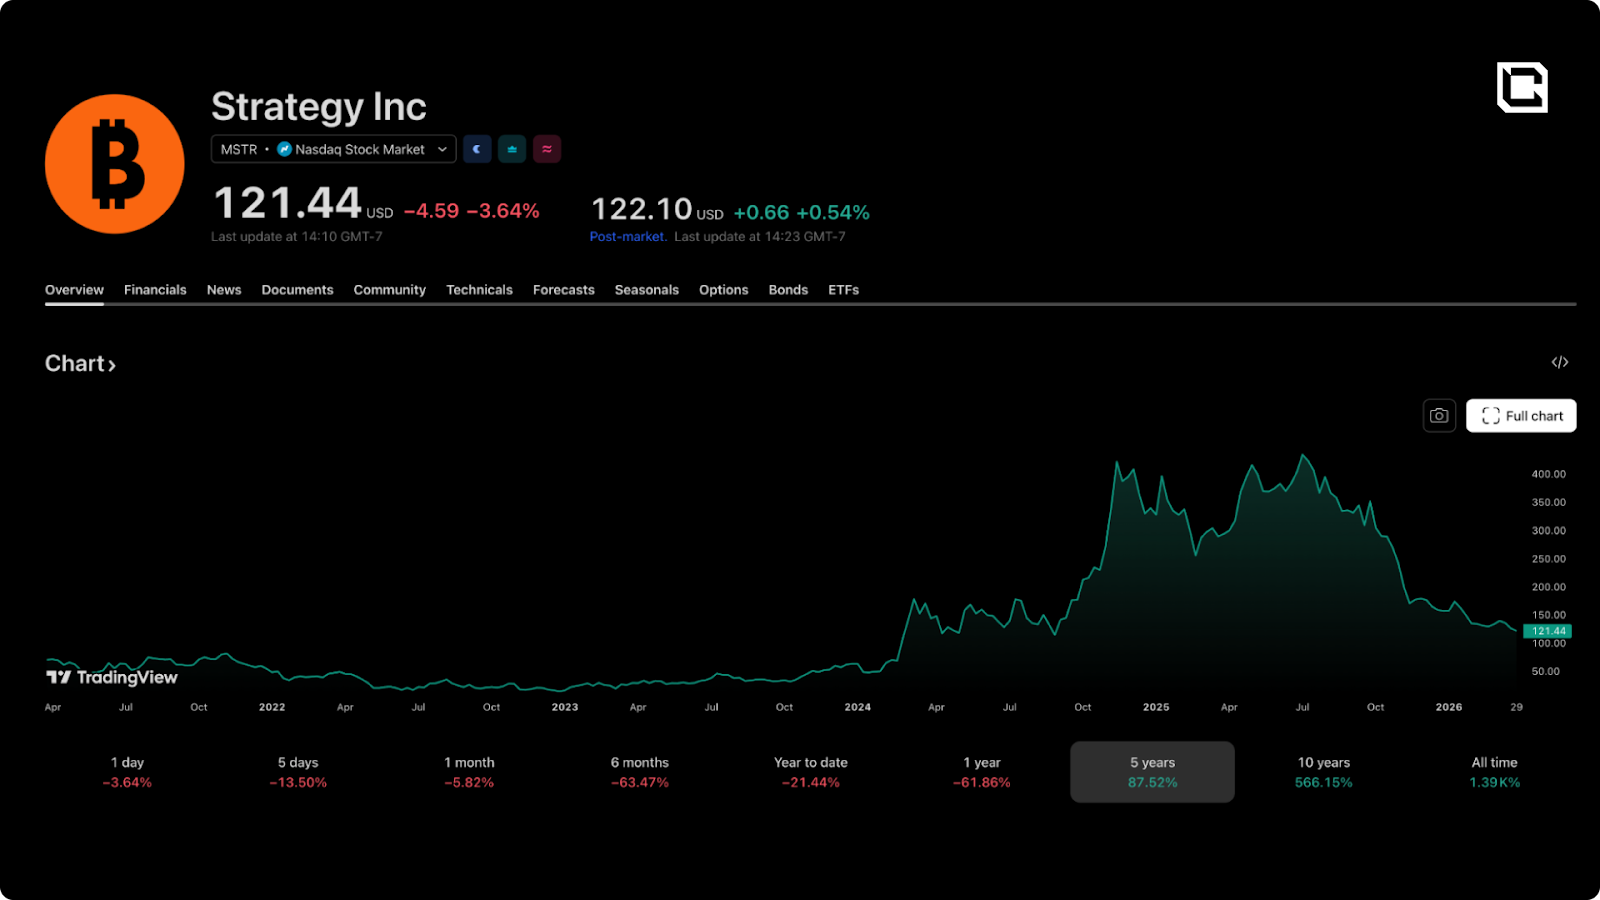Click the 121.44 current price label on axis

[x=1547, y=631]
